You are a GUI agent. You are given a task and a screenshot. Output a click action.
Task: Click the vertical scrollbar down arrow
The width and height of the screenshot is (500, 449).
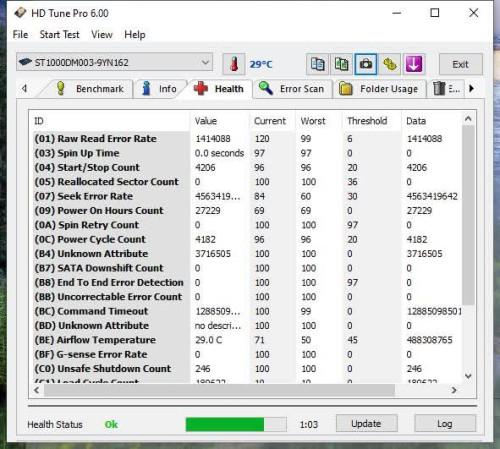468,376
